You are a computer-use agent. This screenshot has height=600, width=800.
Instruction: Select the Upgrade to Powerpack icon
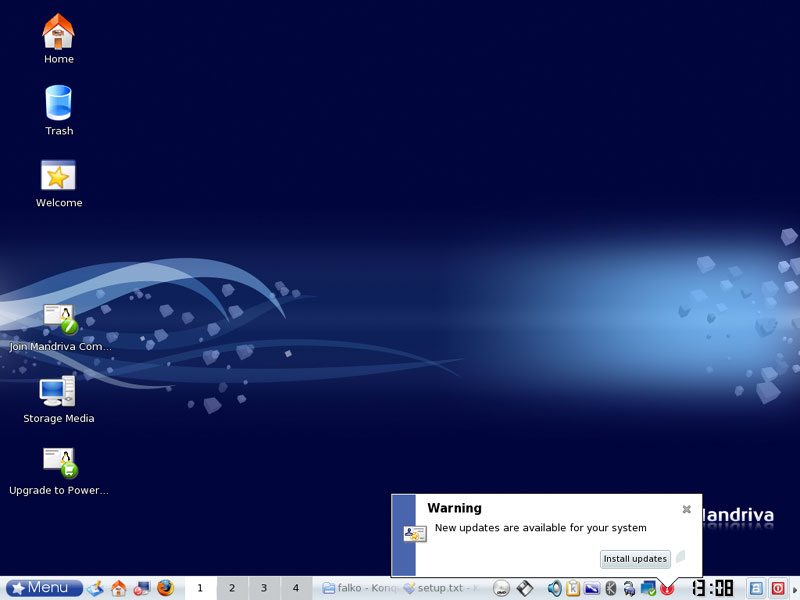click(x=59, y=472)
